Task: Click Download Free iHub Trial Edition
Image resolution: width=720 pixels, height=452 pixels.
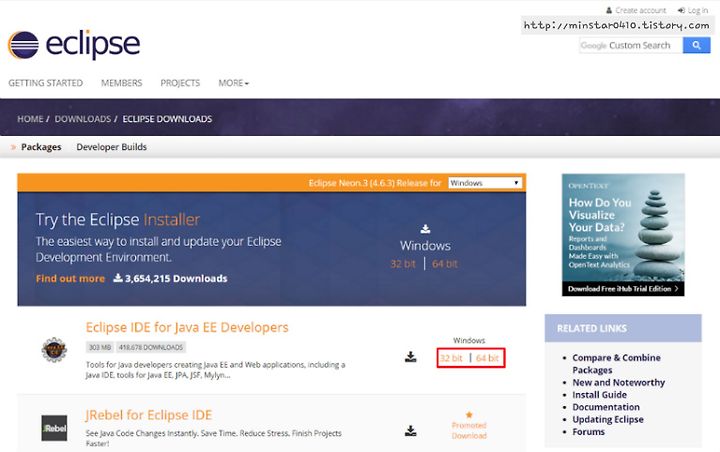Action: [623, 288]
